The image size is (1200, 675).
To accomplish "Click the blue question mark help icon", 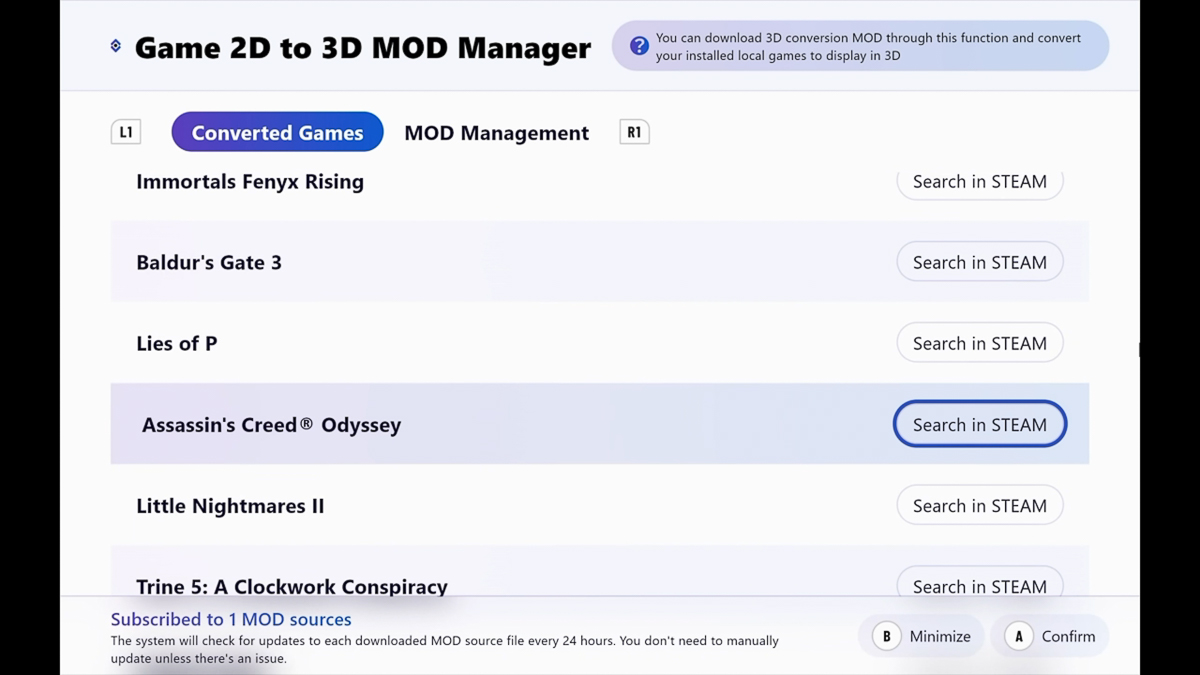I will pyautogui.click(x=639, y=46).
